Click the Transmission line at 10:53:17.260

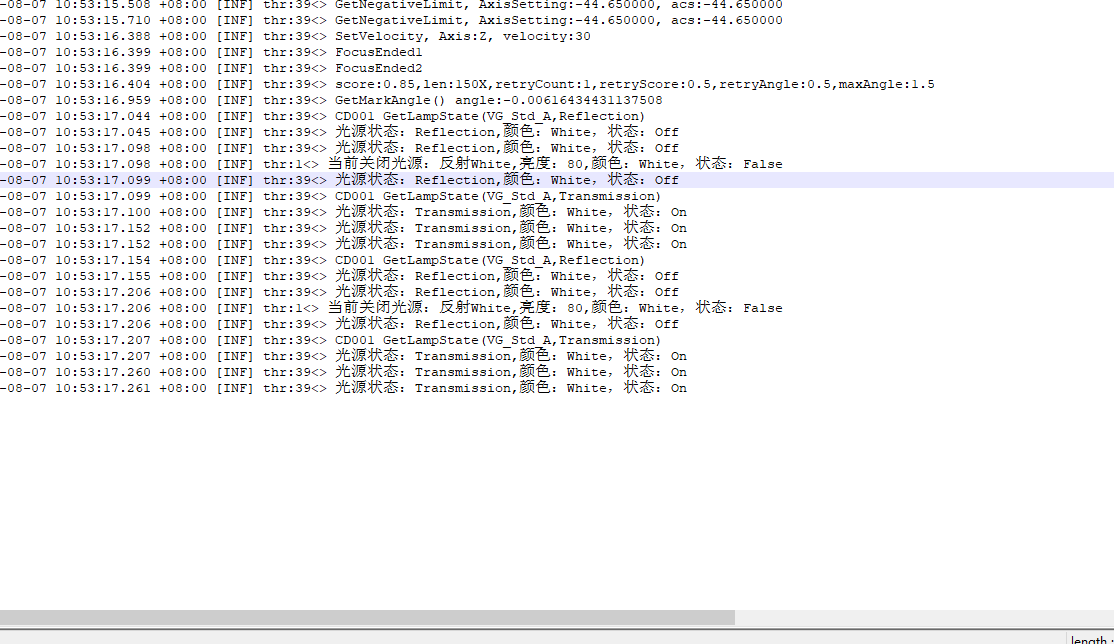[x=510, y=372]
